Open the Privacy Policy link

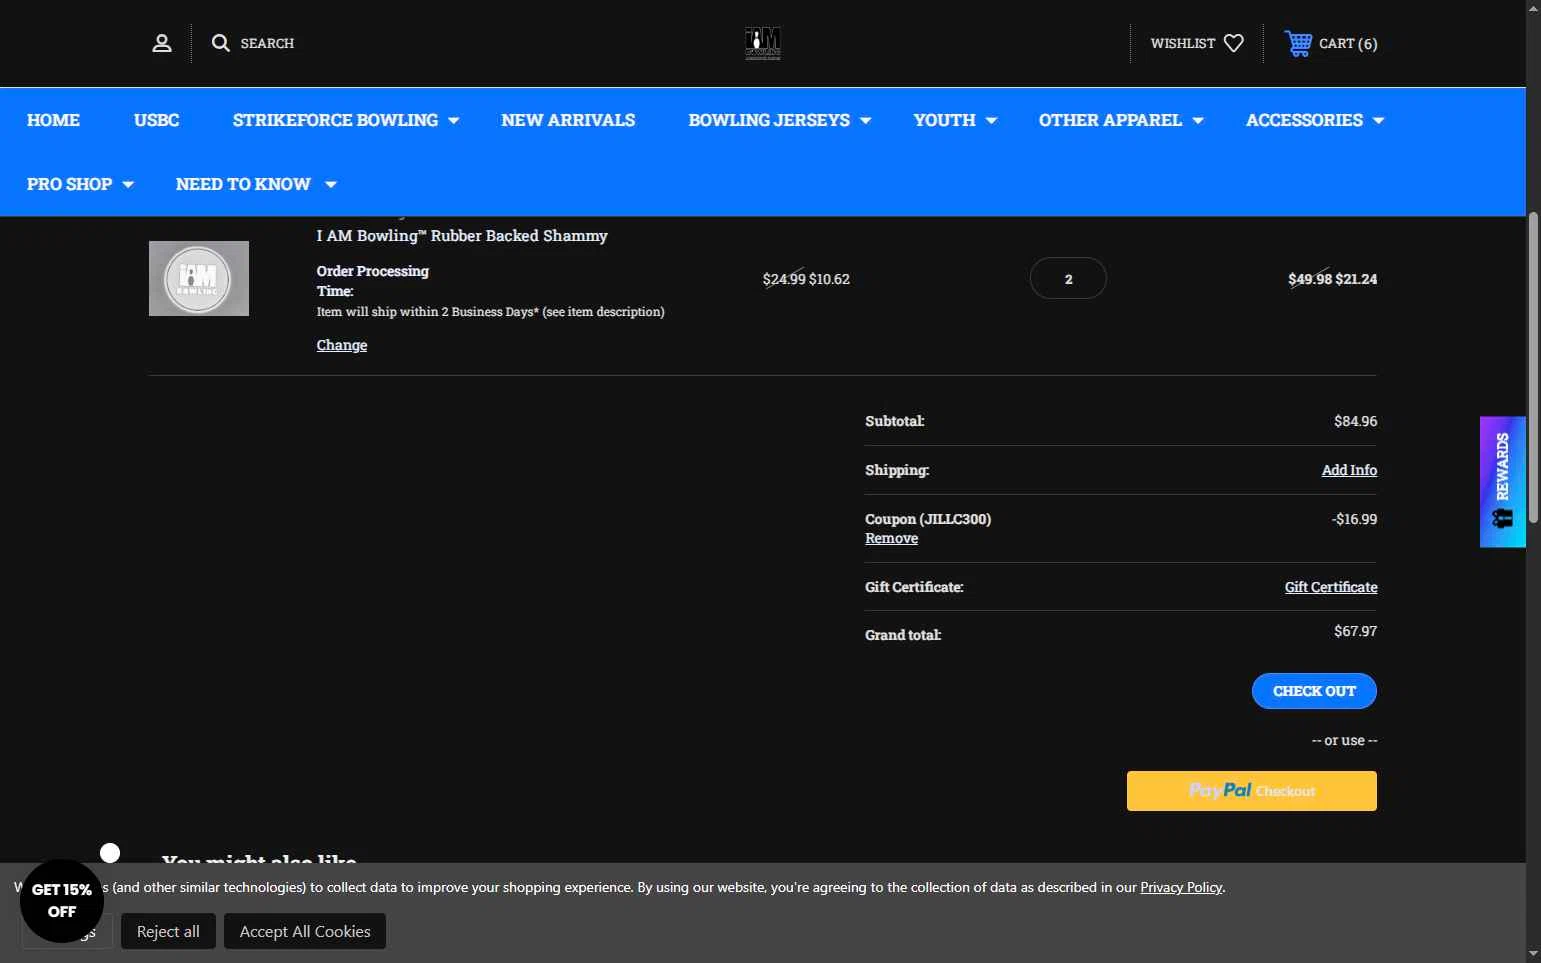1181,887
